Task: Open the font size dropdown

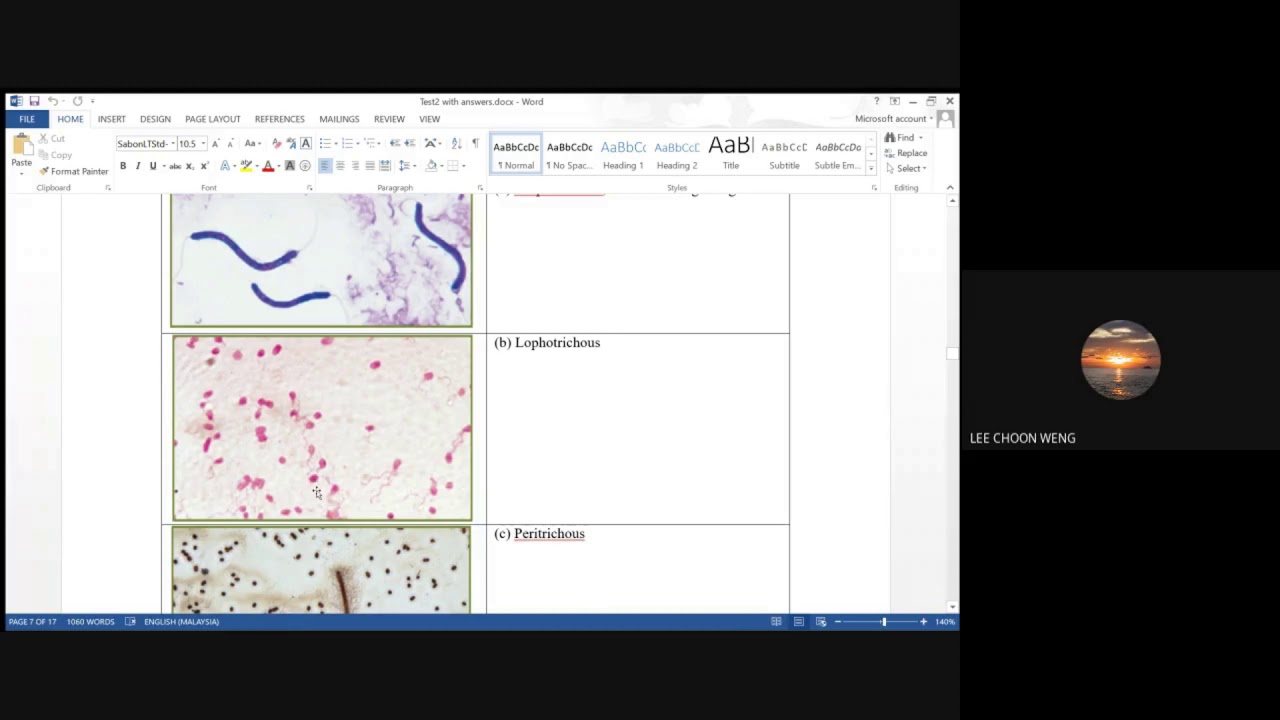Action: click(x=203, y=144)
